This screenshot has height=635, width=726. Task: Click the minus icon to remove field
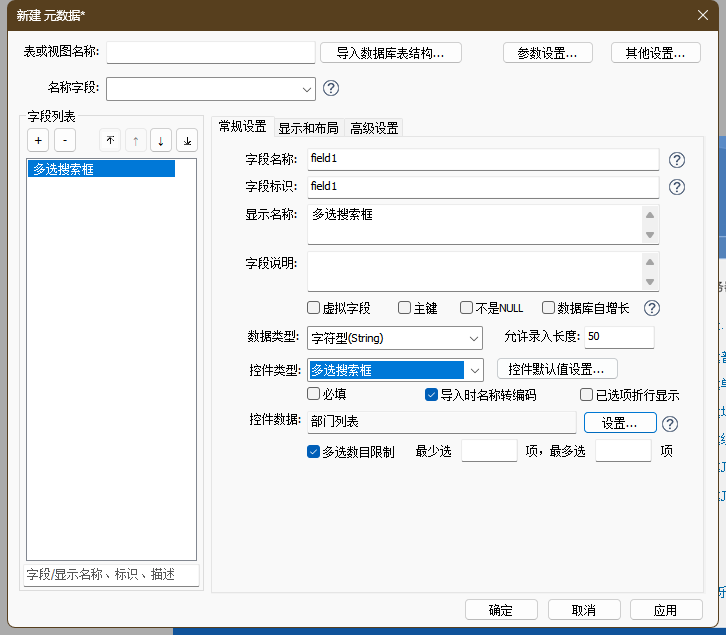coord(63,141)
